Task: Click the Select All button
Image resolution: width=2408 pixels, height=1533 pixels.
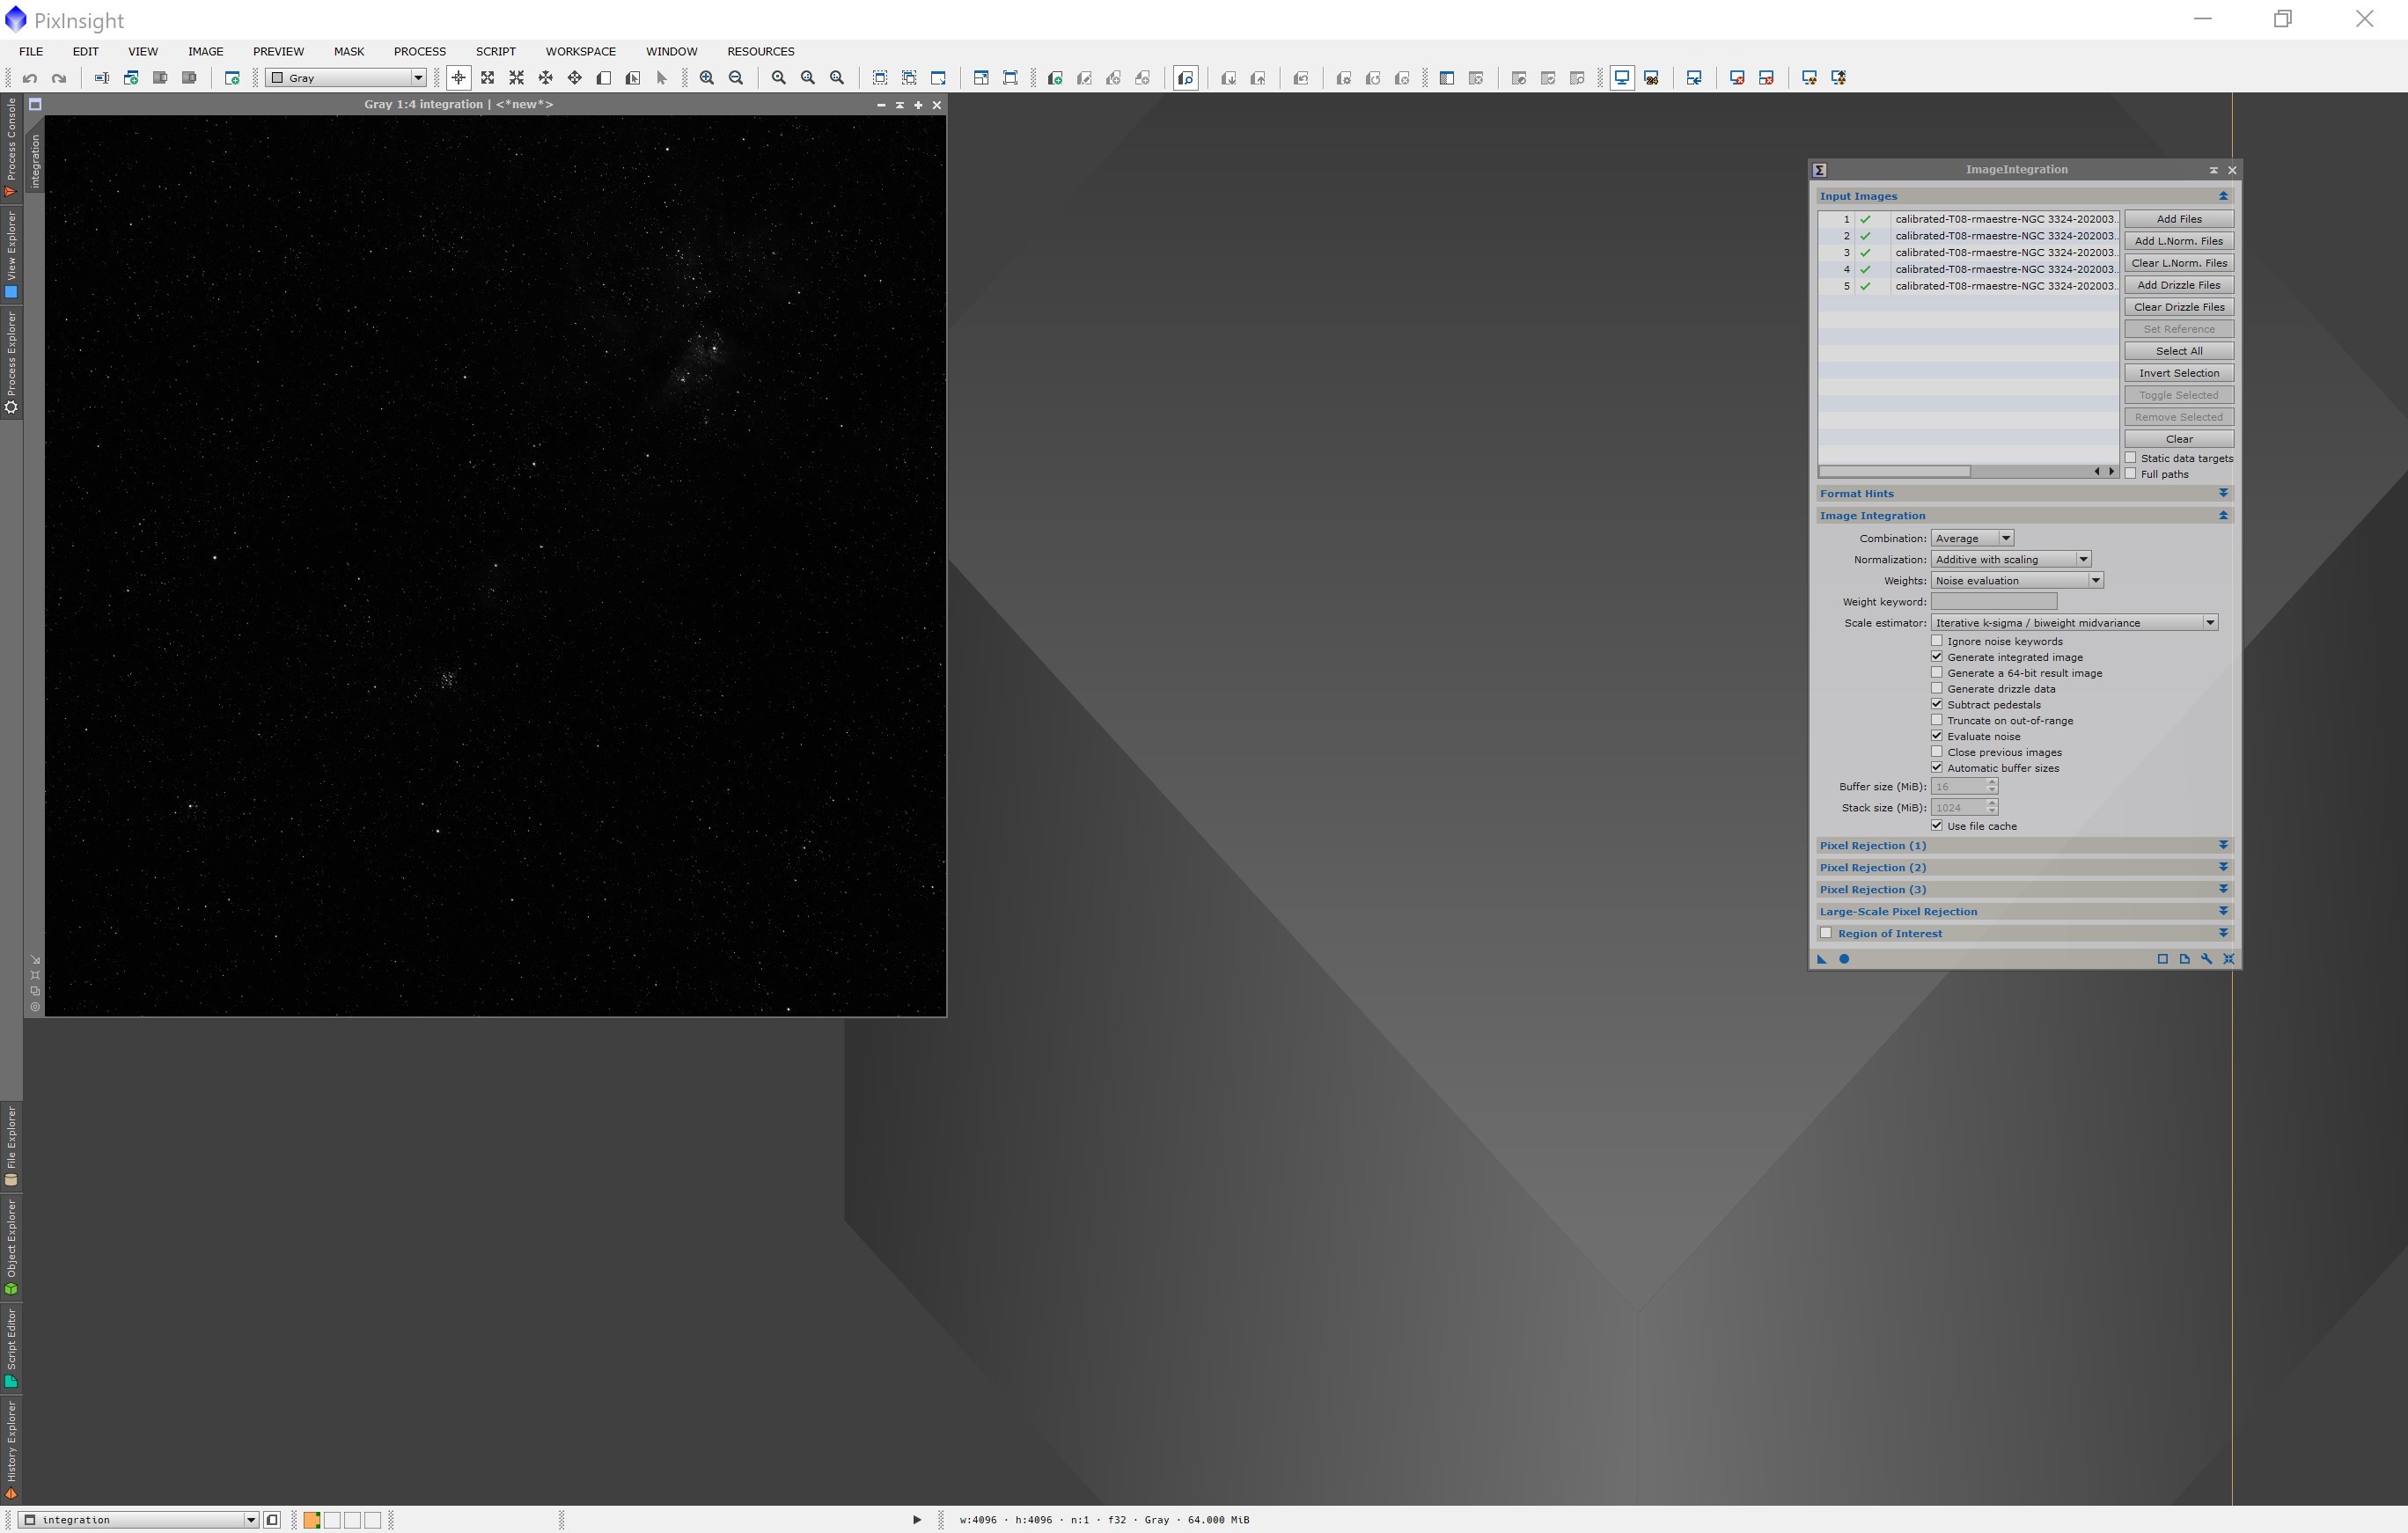Action: pos(2178,351)
